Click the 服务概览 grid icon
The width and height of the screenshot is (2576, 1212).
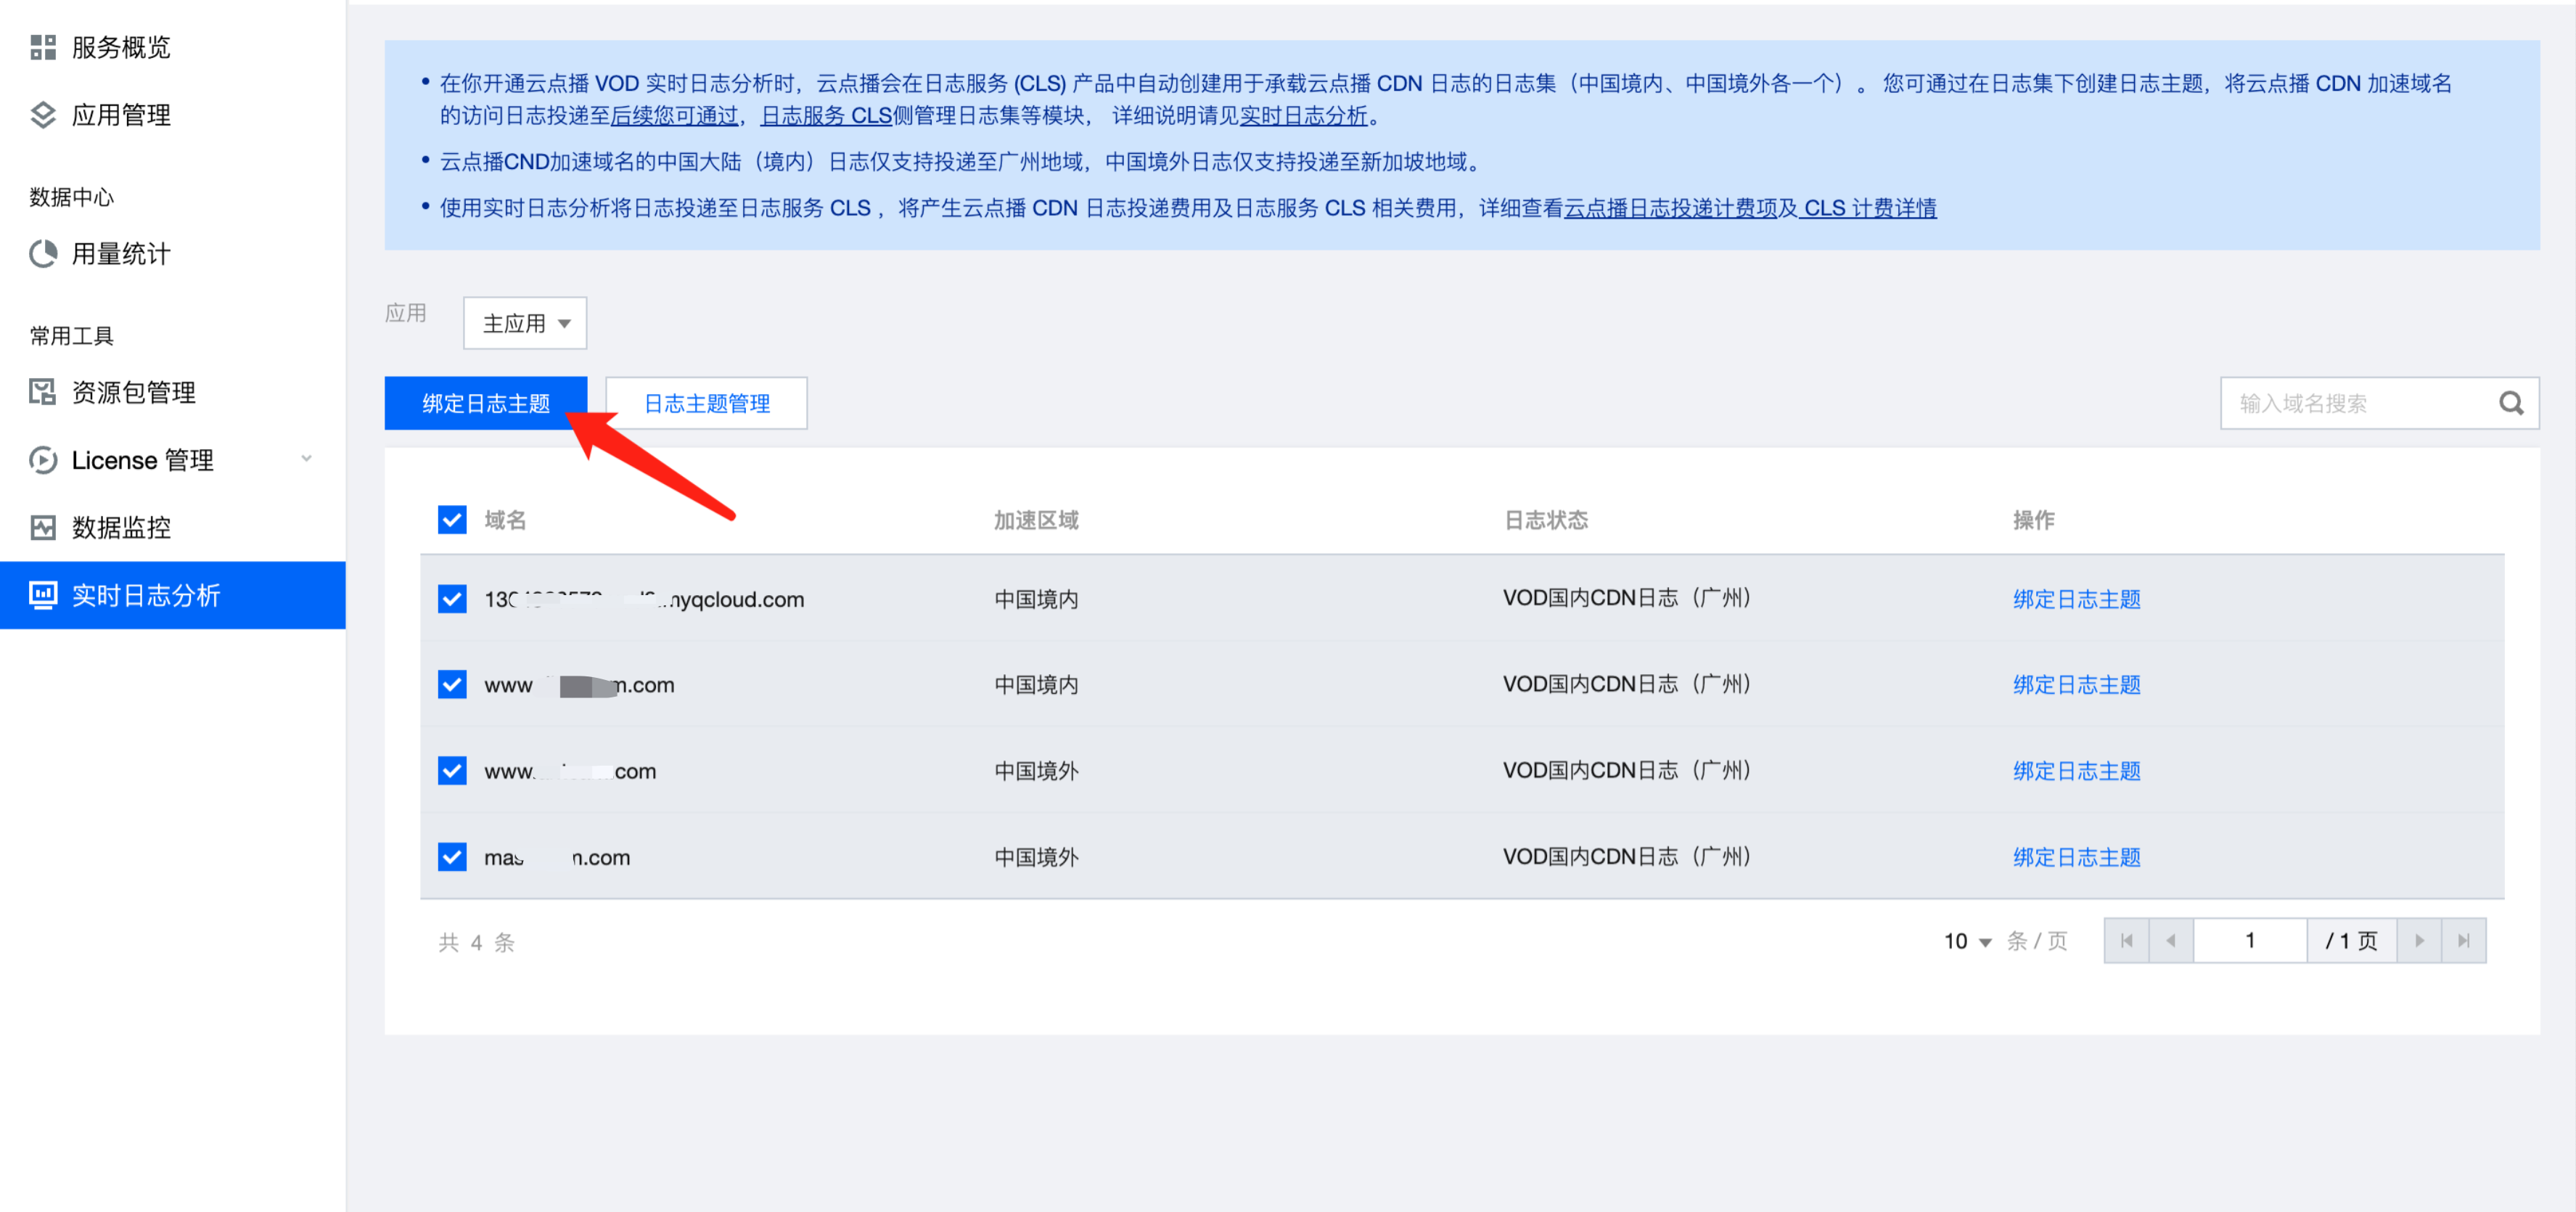point(42,47)
